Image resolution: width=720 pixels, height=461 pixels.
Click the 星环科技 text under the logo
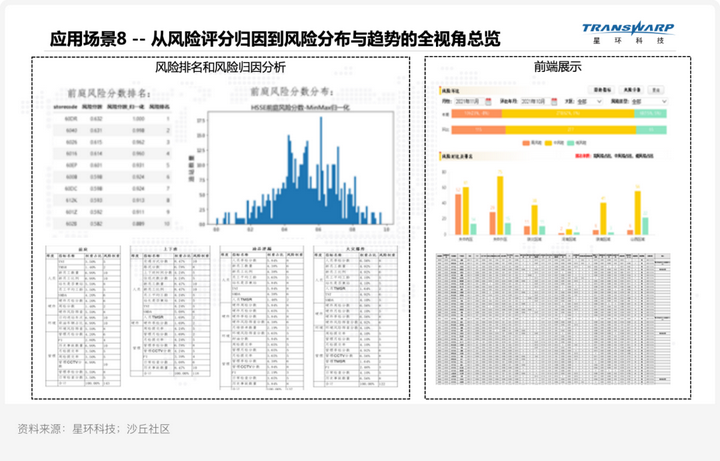(628, 40)
